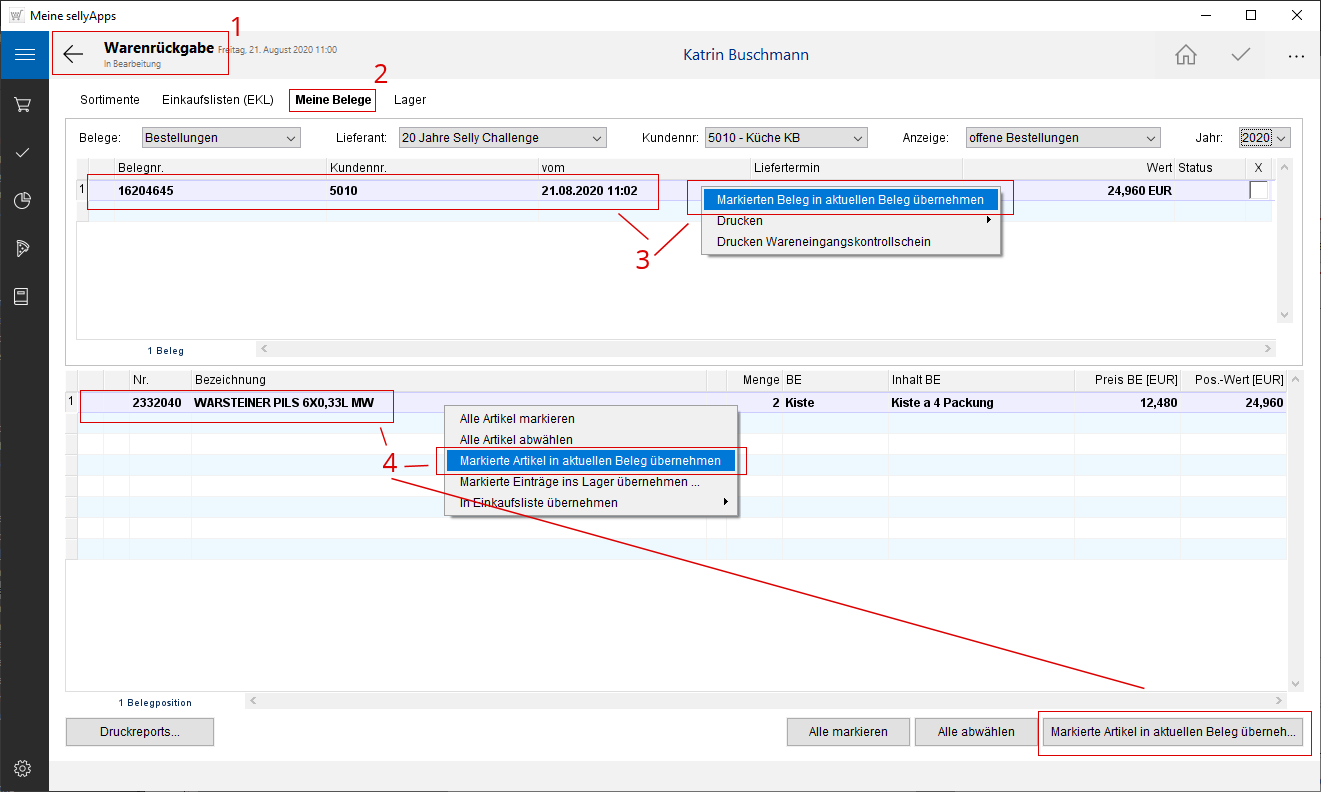Open the hamburger menu in sidebar

[x=24, y=55]
